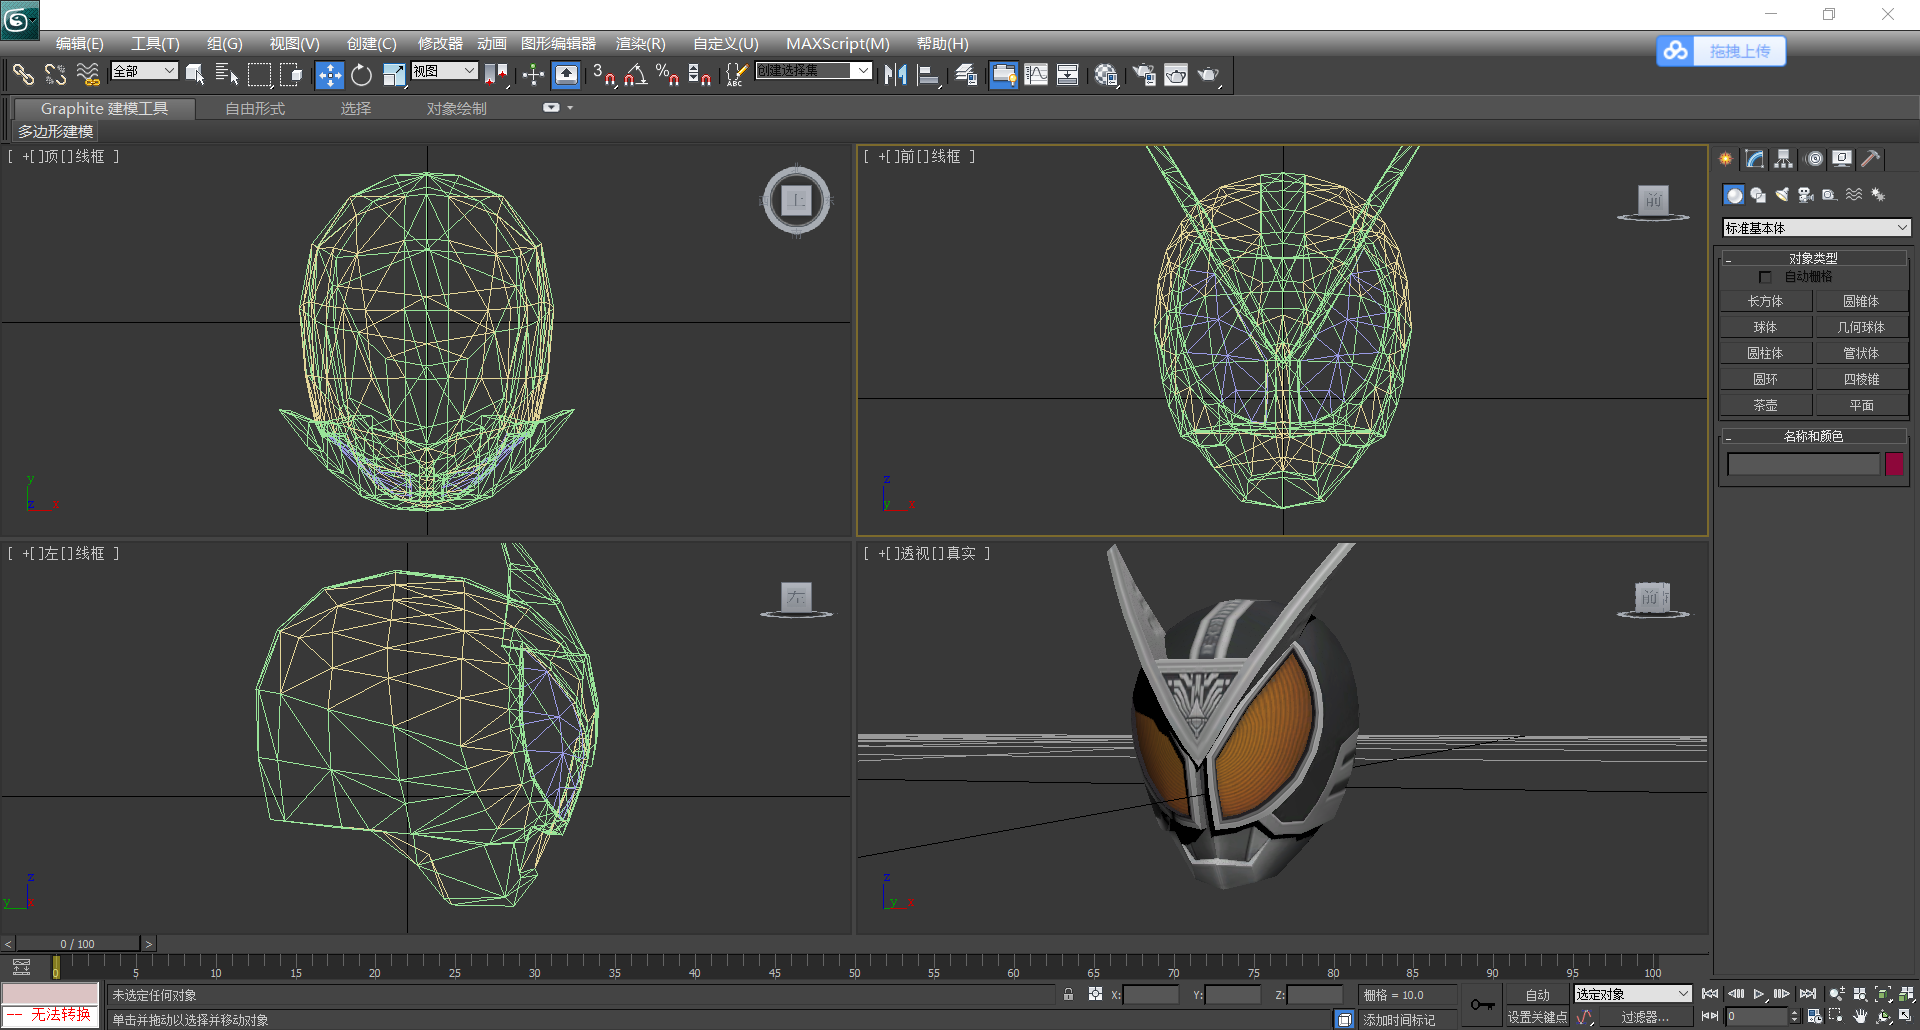Screen dimensions: 1920x1030
Task: Select the Shapes category icon
Action: tap(1758, 195)
